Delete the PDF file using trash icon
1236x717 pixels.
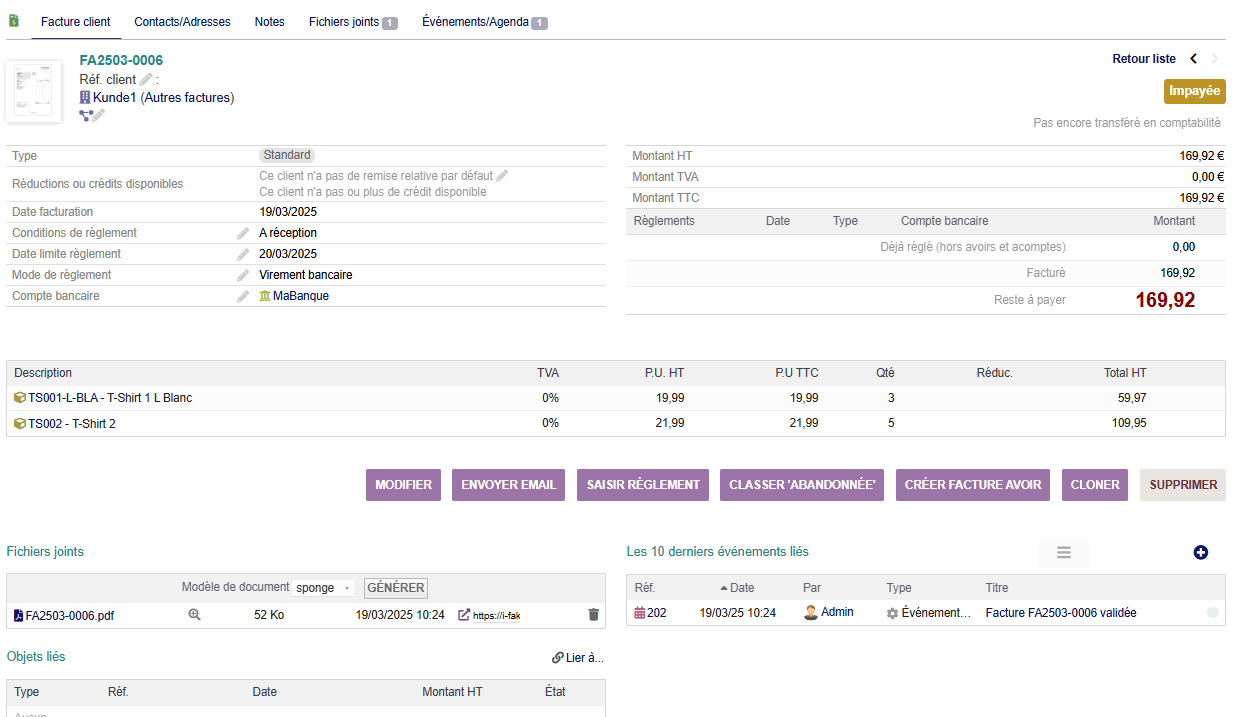(593, 615)
